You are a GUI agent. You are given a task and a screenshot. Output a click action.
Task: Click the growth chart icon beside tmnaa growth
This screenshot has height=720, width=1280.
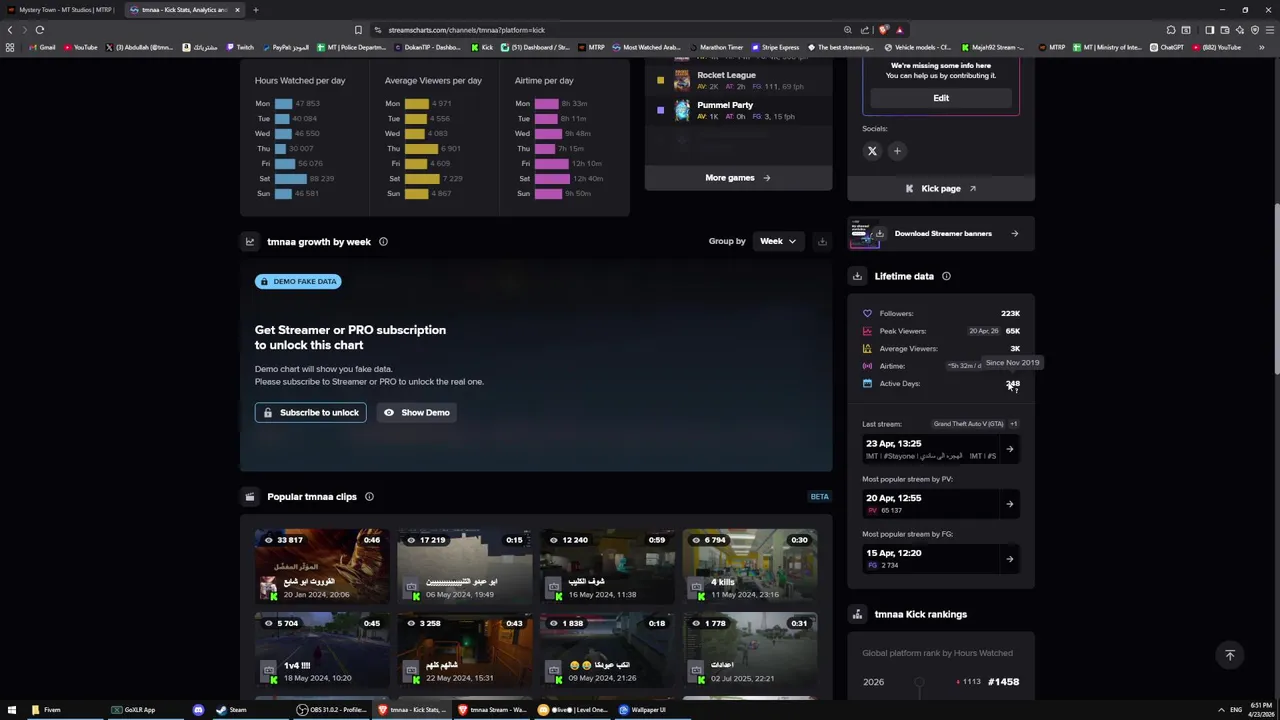(250, 241)
